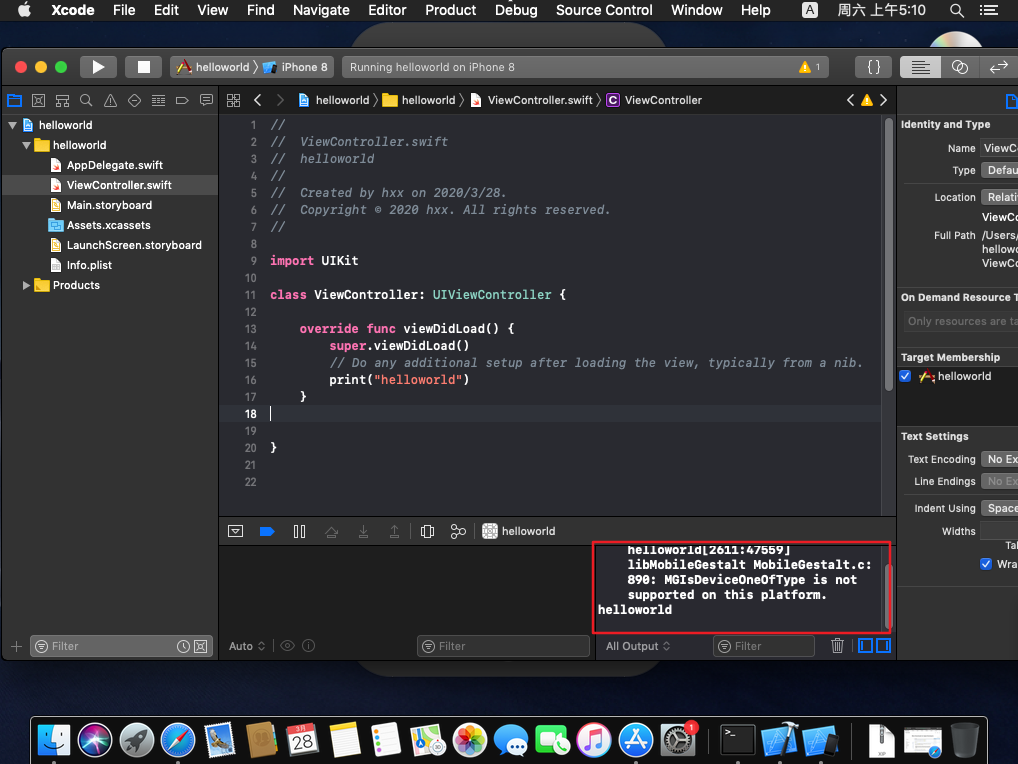Open the Project navigator folder icon
This screenshot has width=1018, height=764.
(x=14, y=100)
